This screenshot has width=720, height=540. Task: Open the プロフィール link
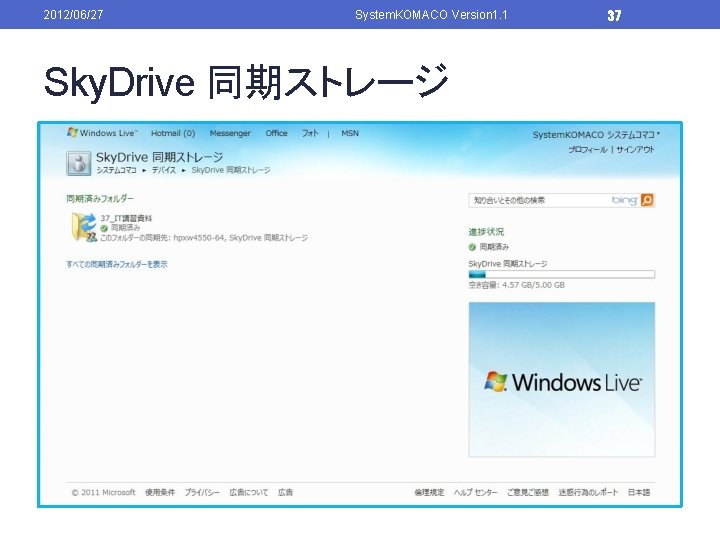point(588,150)
